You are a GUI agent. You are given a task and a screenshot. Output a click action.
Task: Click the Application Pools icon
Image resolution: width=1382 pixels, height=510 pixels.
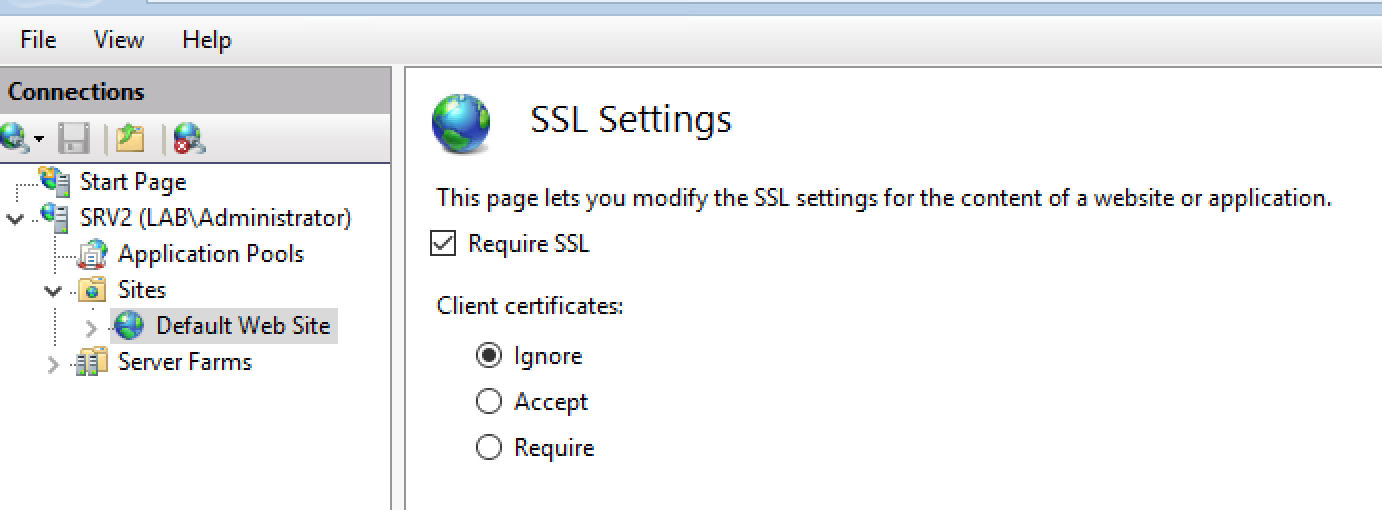(93, 254)
